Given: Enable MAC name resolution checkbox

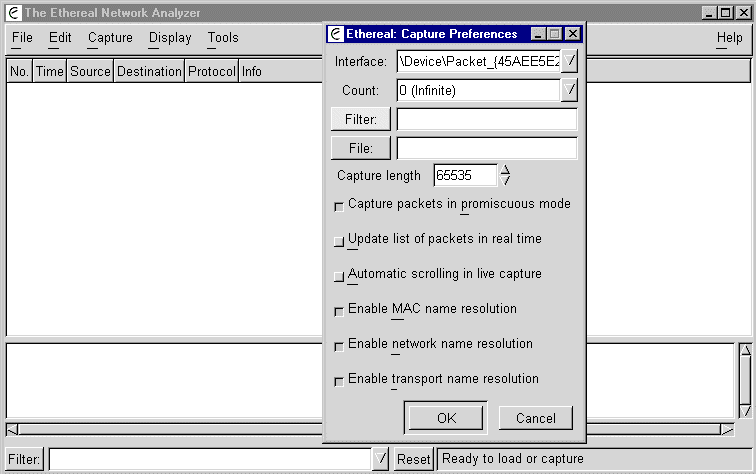Looking at the screenshot, I should point(339,311).
